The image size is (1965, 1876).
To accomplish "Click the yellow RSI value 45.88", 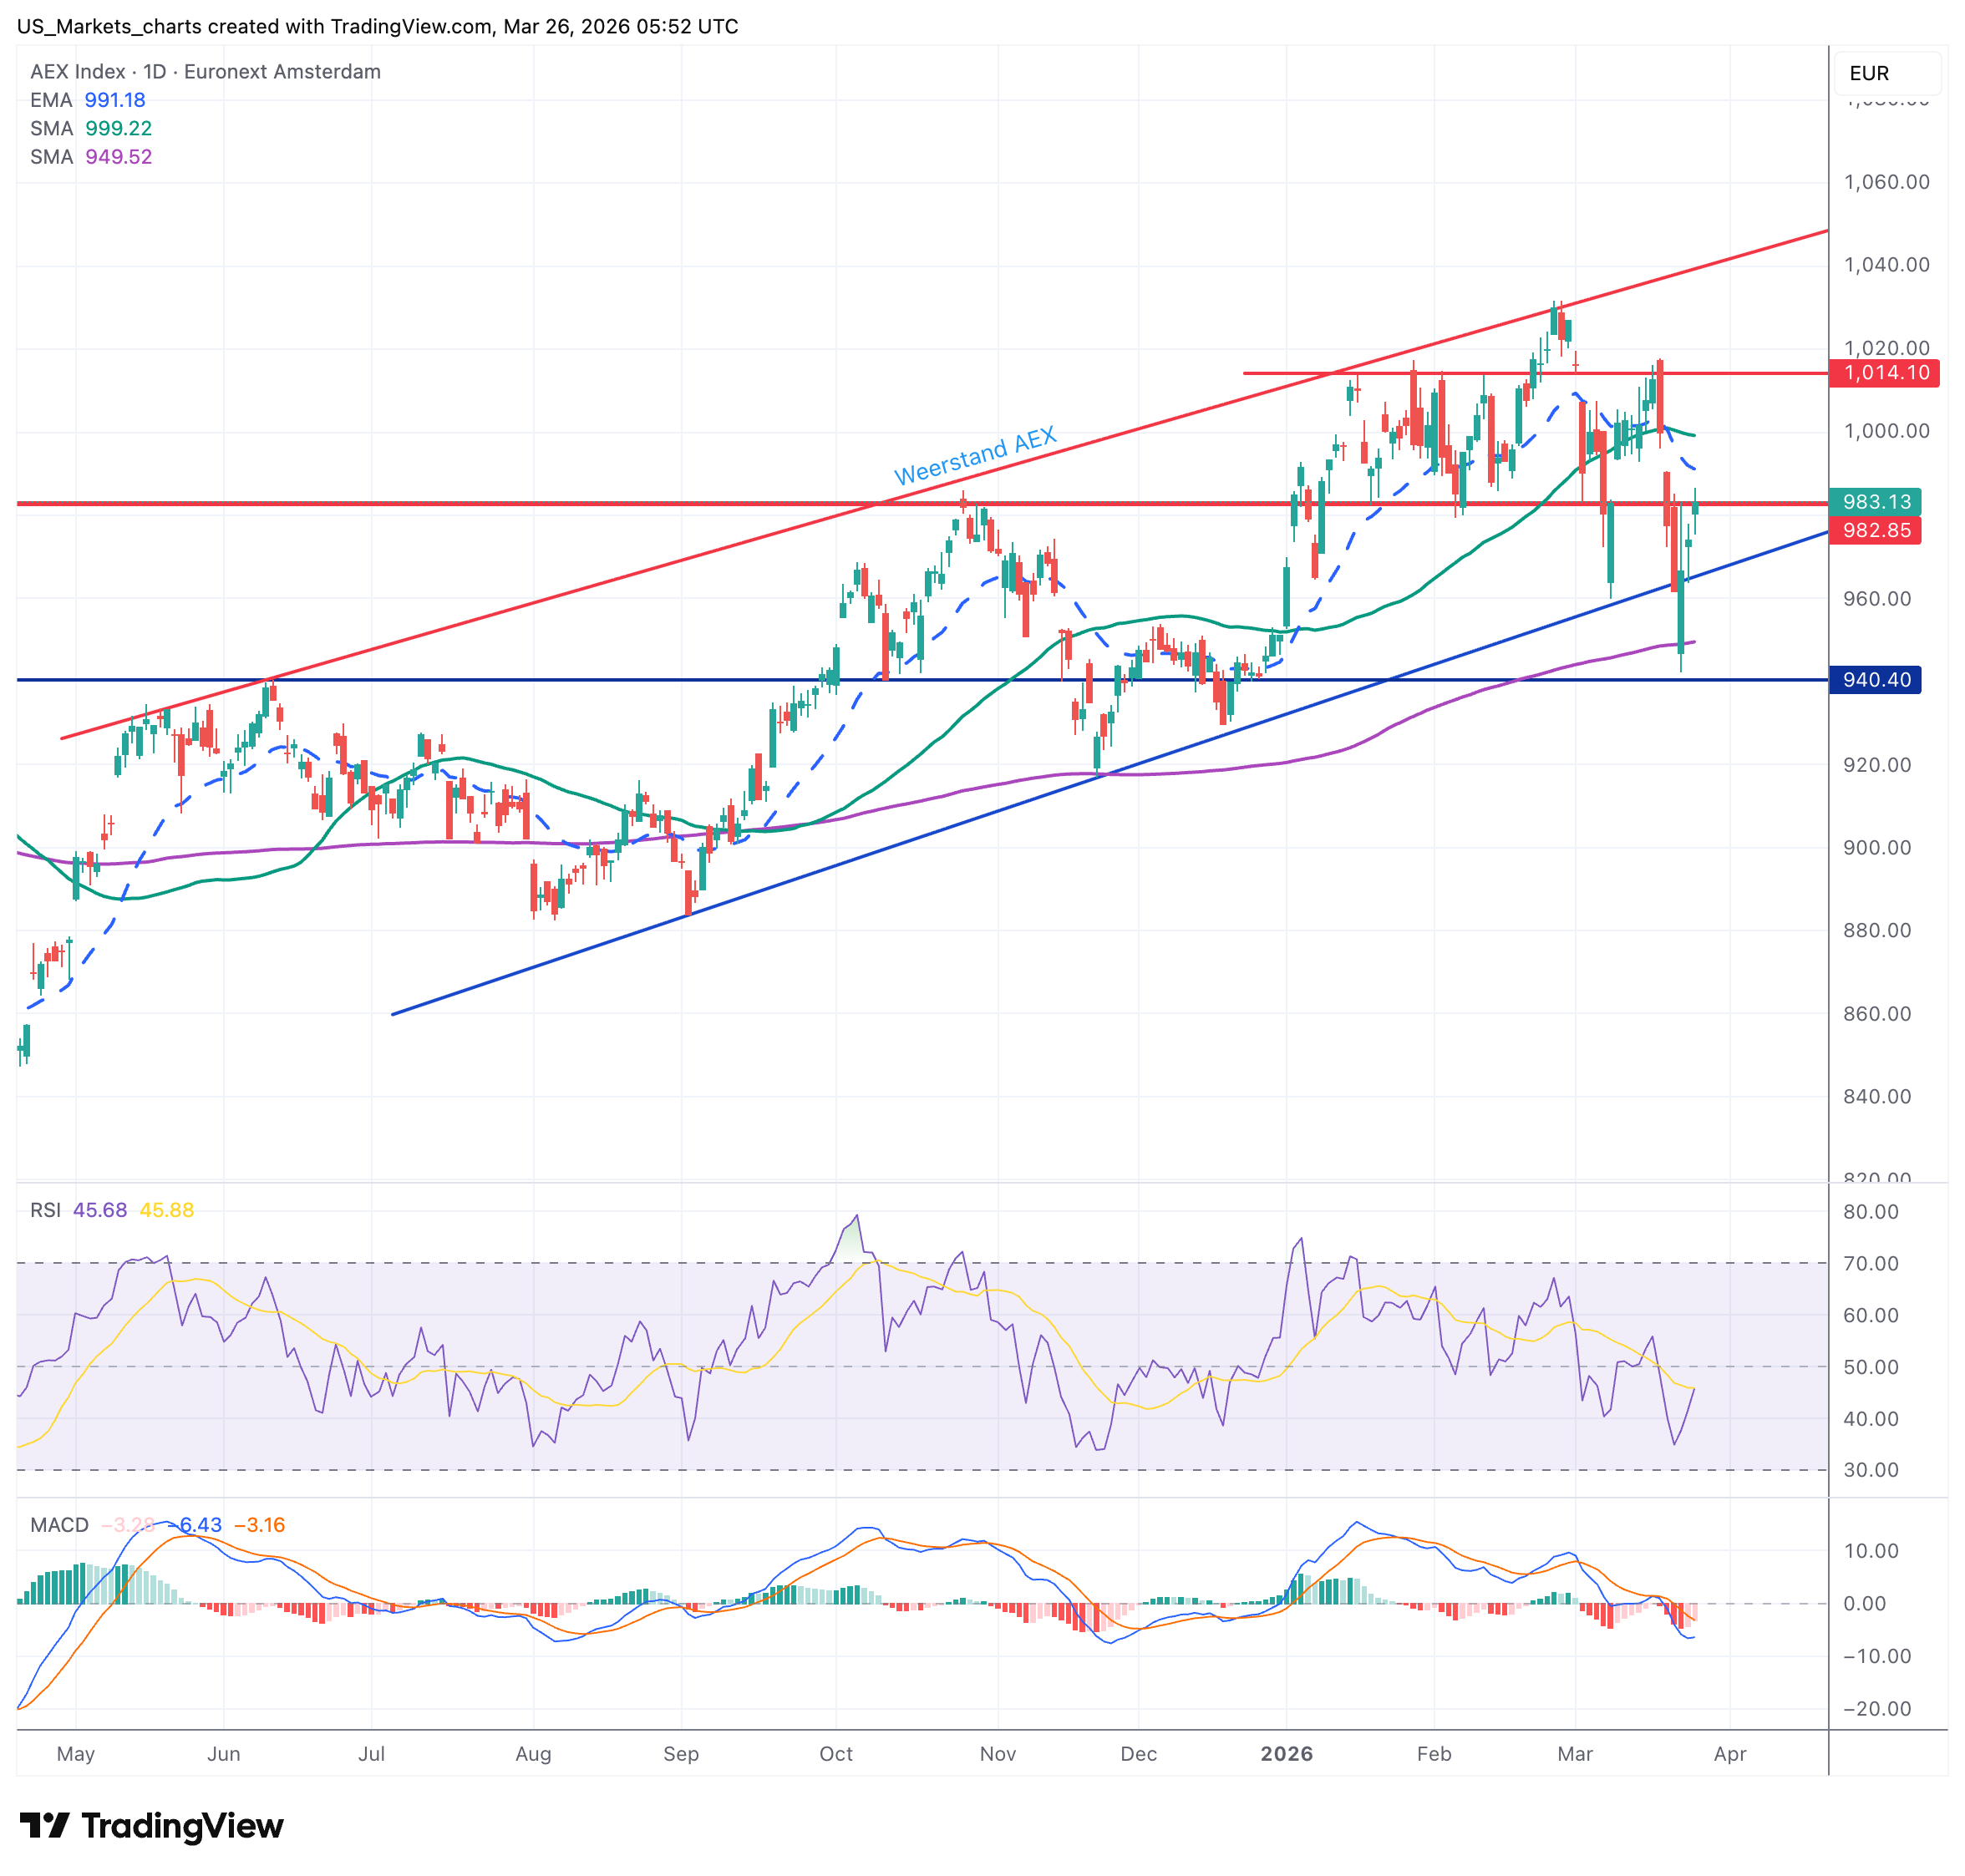I will click(x=167, y=1210).
